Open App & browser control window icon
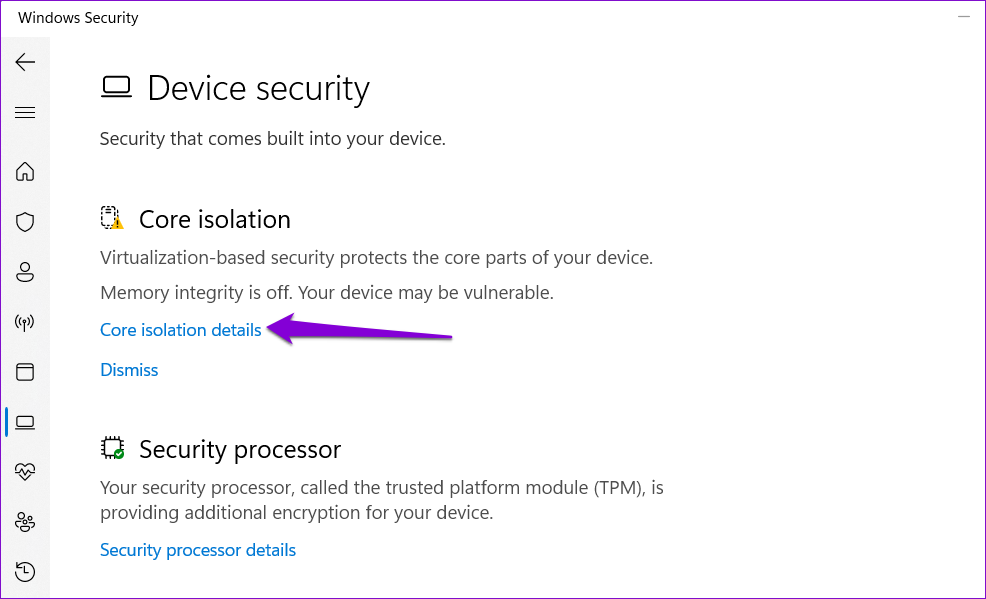Screen dimensions: 986x599 click(x=25, y=372)
